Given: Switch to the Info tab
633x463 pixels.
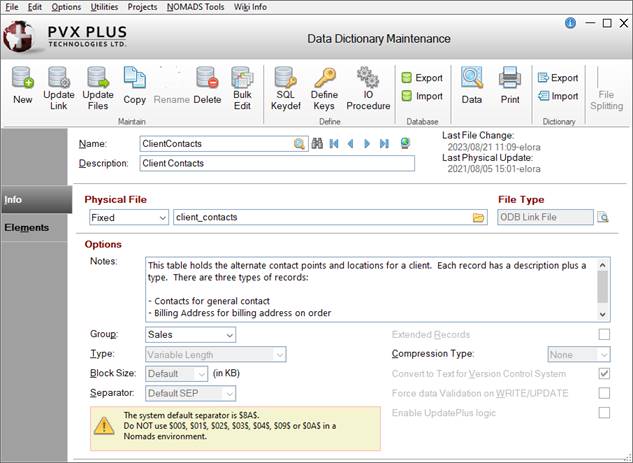Looking at the screenshot, I should pyautogui.click(x=36, y=199).
